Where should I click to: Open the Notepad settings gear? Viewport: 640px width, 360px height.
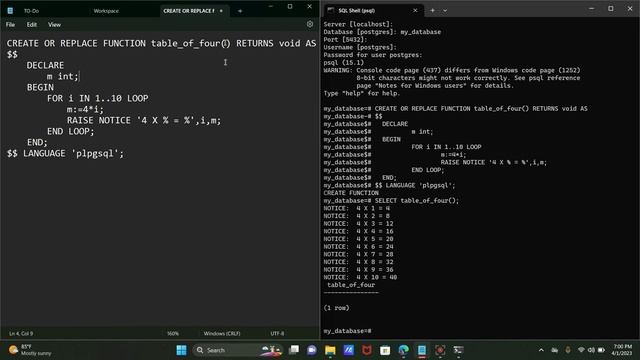(x=310, y=24)
